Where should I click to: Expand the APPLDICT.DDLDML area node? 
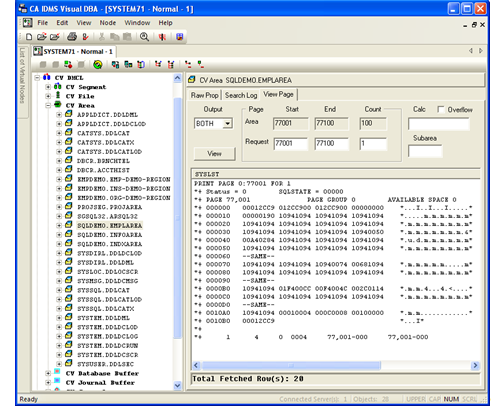click(59, 115)
